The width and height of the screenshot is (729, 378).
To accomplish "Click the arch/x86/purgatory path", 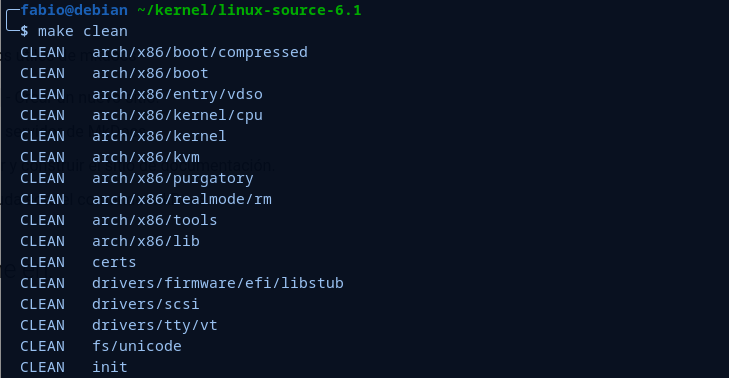I will pyautogui.click(x=172, y=179).
